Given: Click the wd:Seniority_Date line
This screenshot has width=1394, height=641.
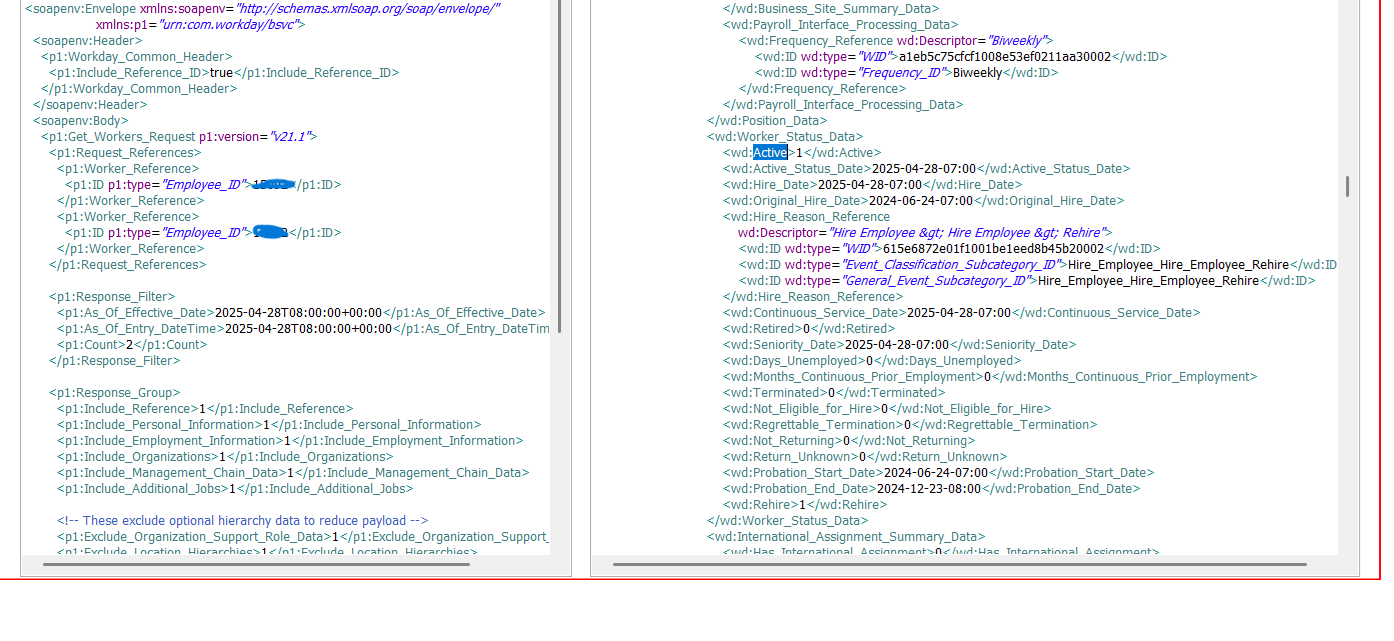Looking at the screenshot, I should coord(900,344).
